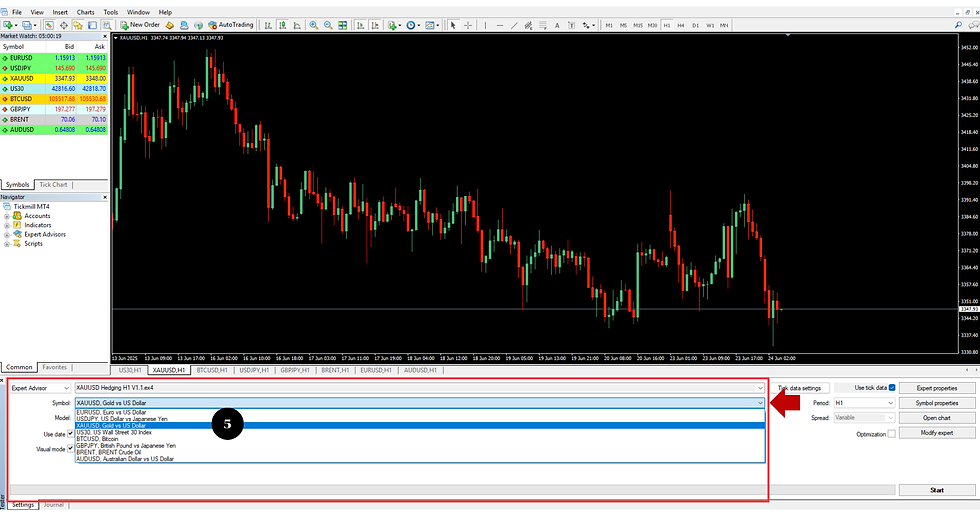Image resolution: width=980 pixels, height=516 pixels.
Task: Open the Spread Variable dropdown
Action: (x=864, y=417)
